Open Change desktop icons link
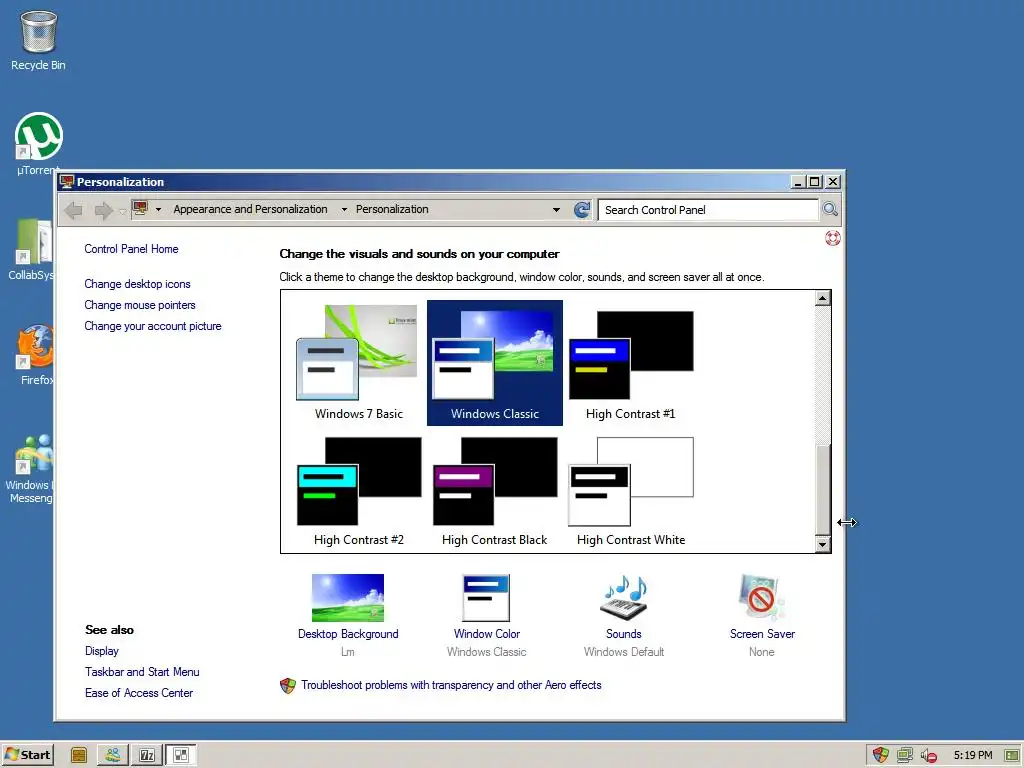This screenshot has width=1024, height=768. coord(137,284)
